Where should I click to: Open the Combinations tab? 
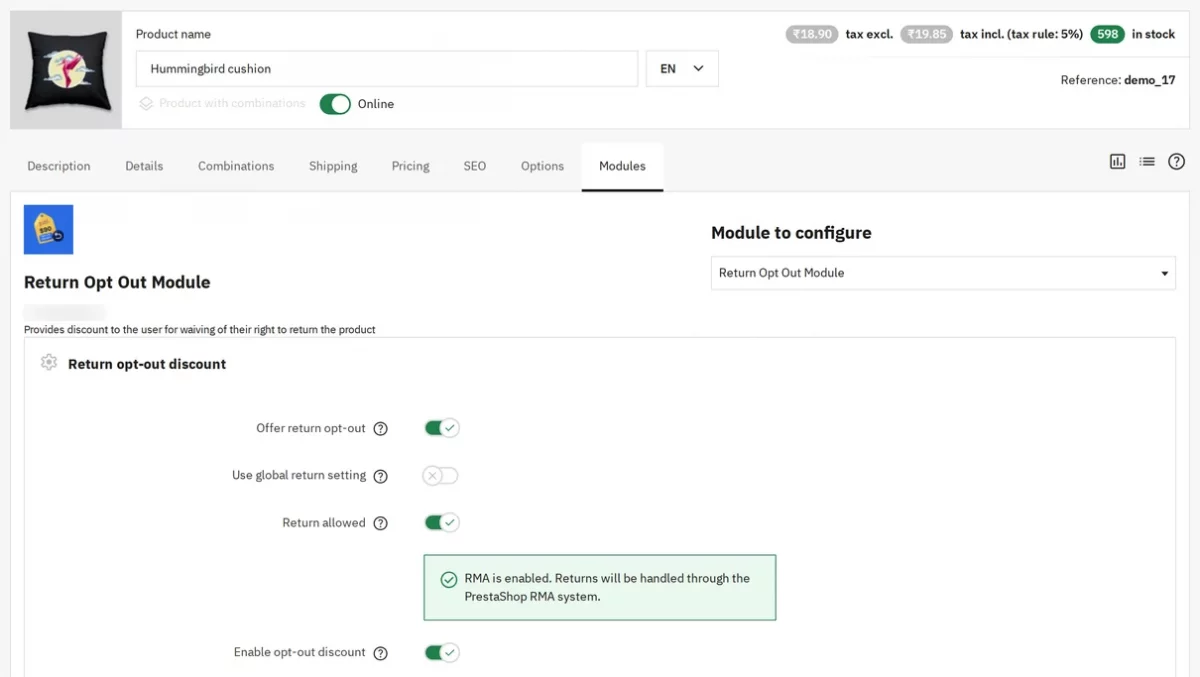236,166
